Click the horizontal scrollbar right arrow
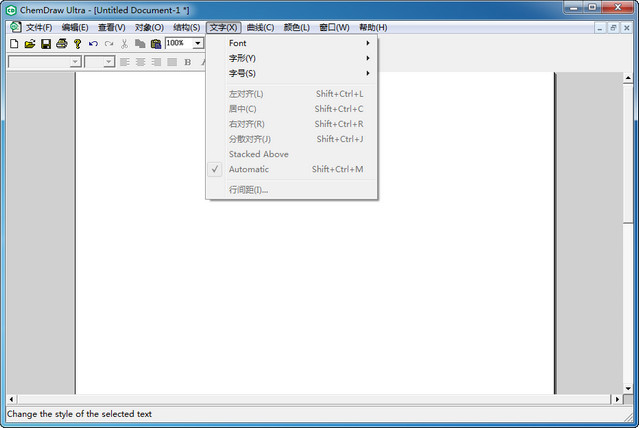Viewport: 639px width, 428px height. (617, 399)
